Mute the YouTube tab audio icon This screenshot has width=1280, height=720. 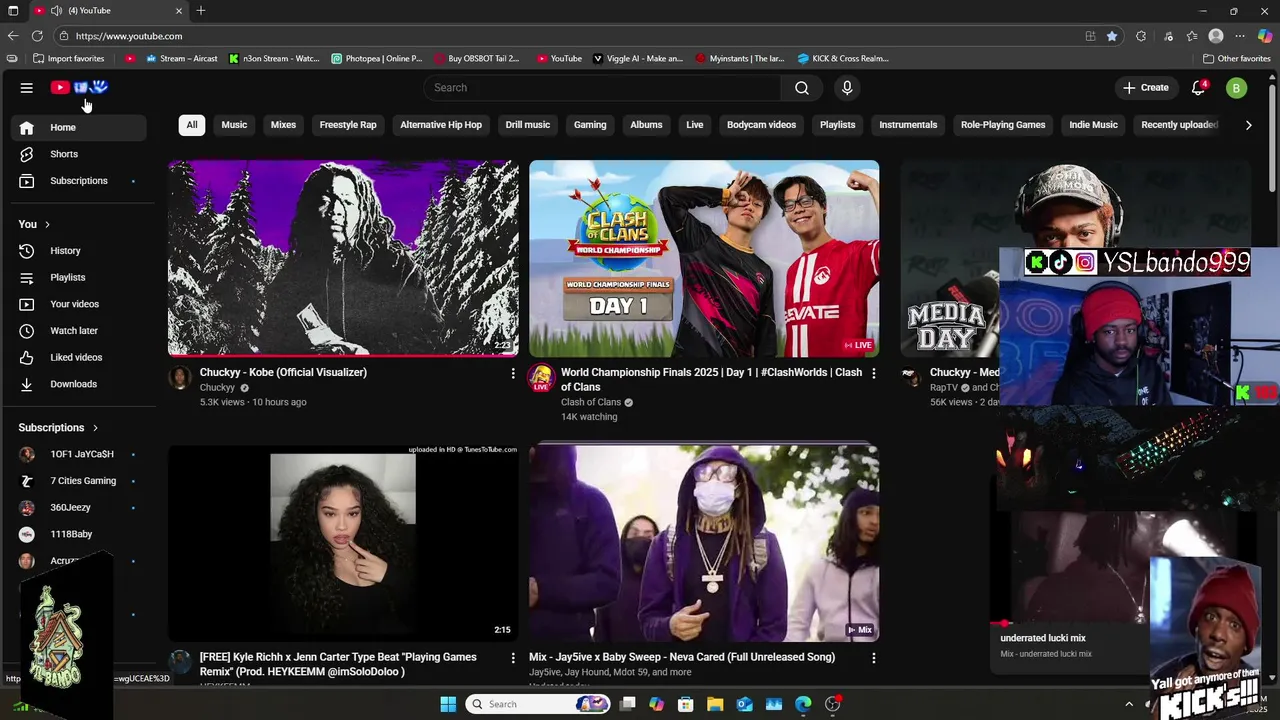tap(56, 11)
